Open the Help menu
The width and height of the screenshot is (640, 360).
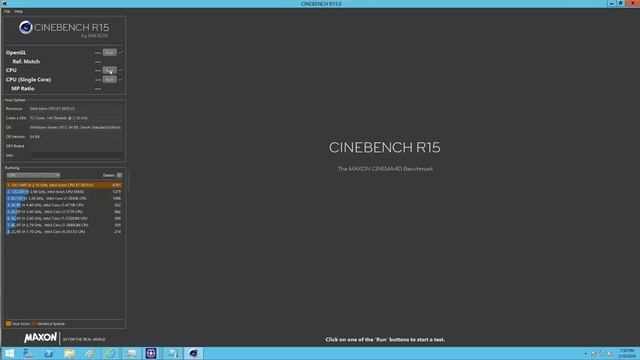[18, 11]
